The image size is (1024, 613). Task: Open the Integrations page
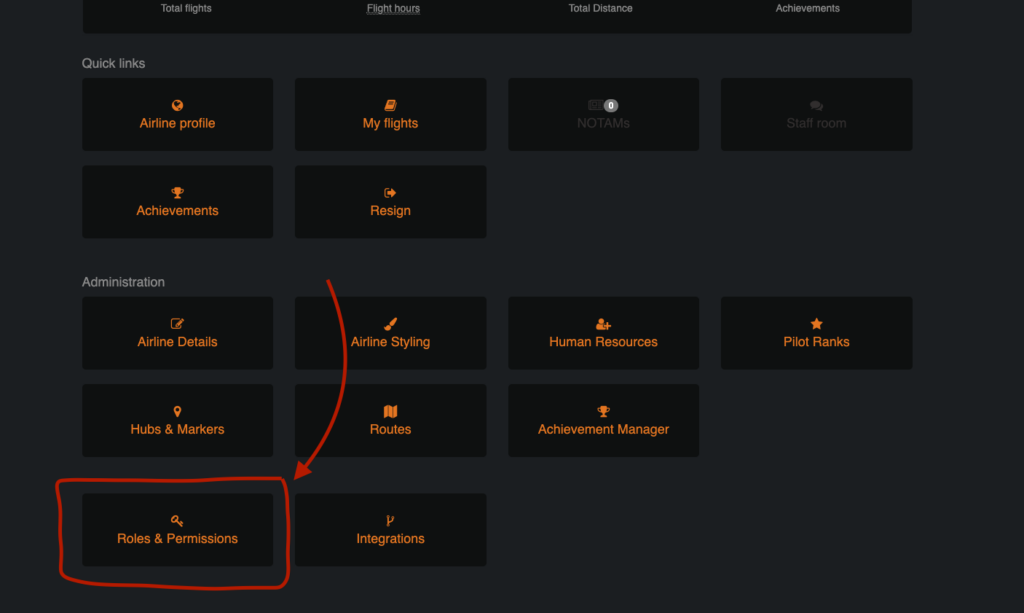(391, 529)
